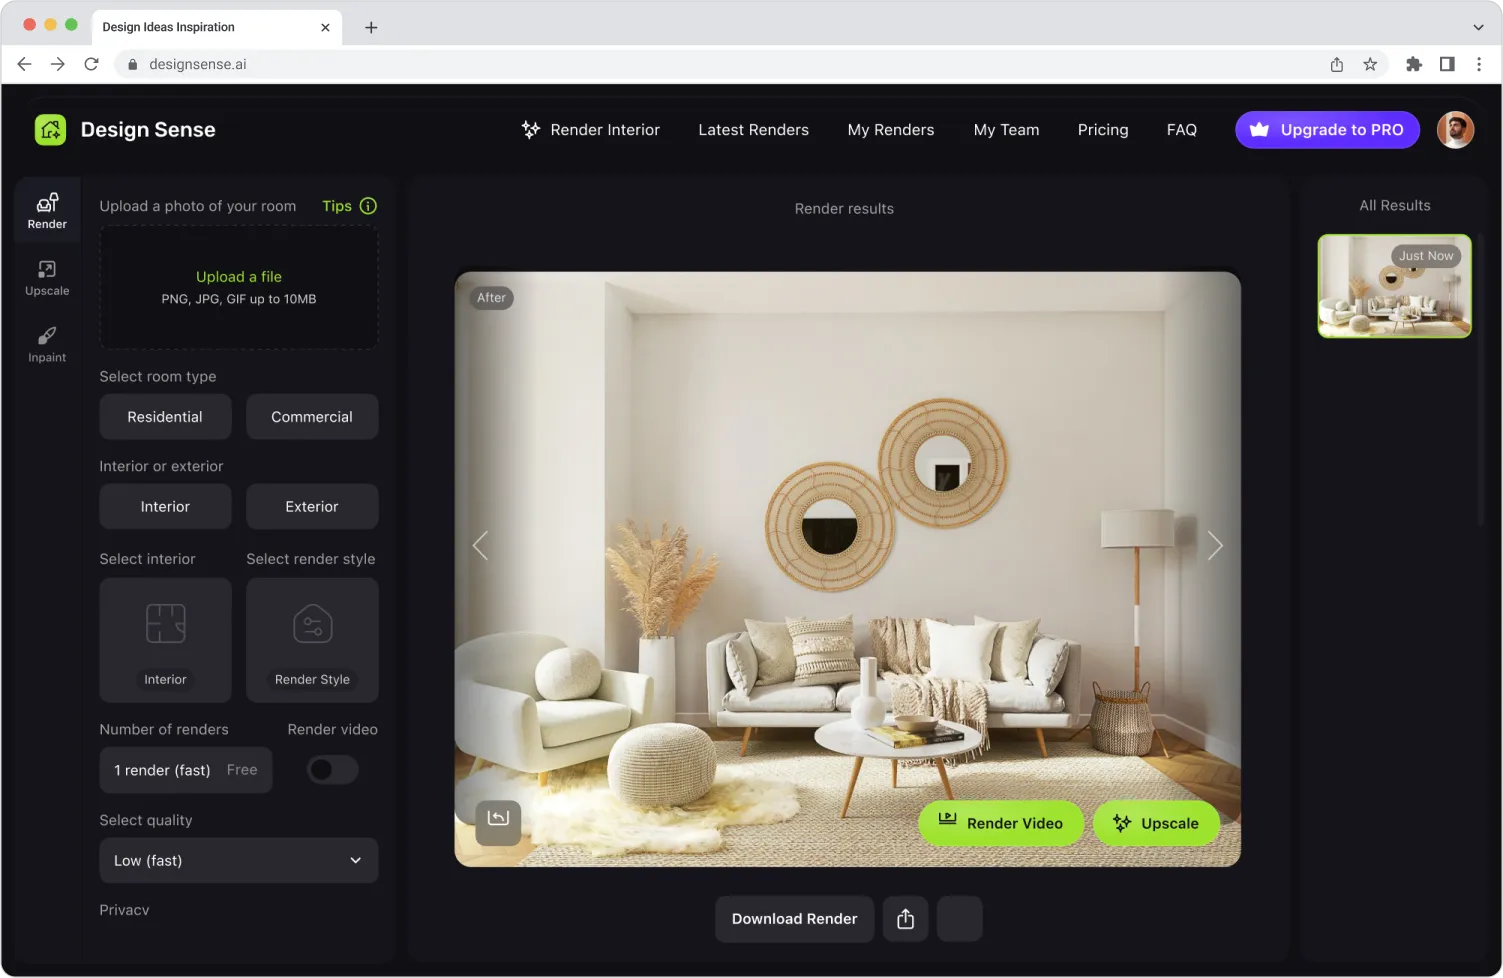Bookmark page with the star icon
1503x978 pixels.
[1370, 64]
